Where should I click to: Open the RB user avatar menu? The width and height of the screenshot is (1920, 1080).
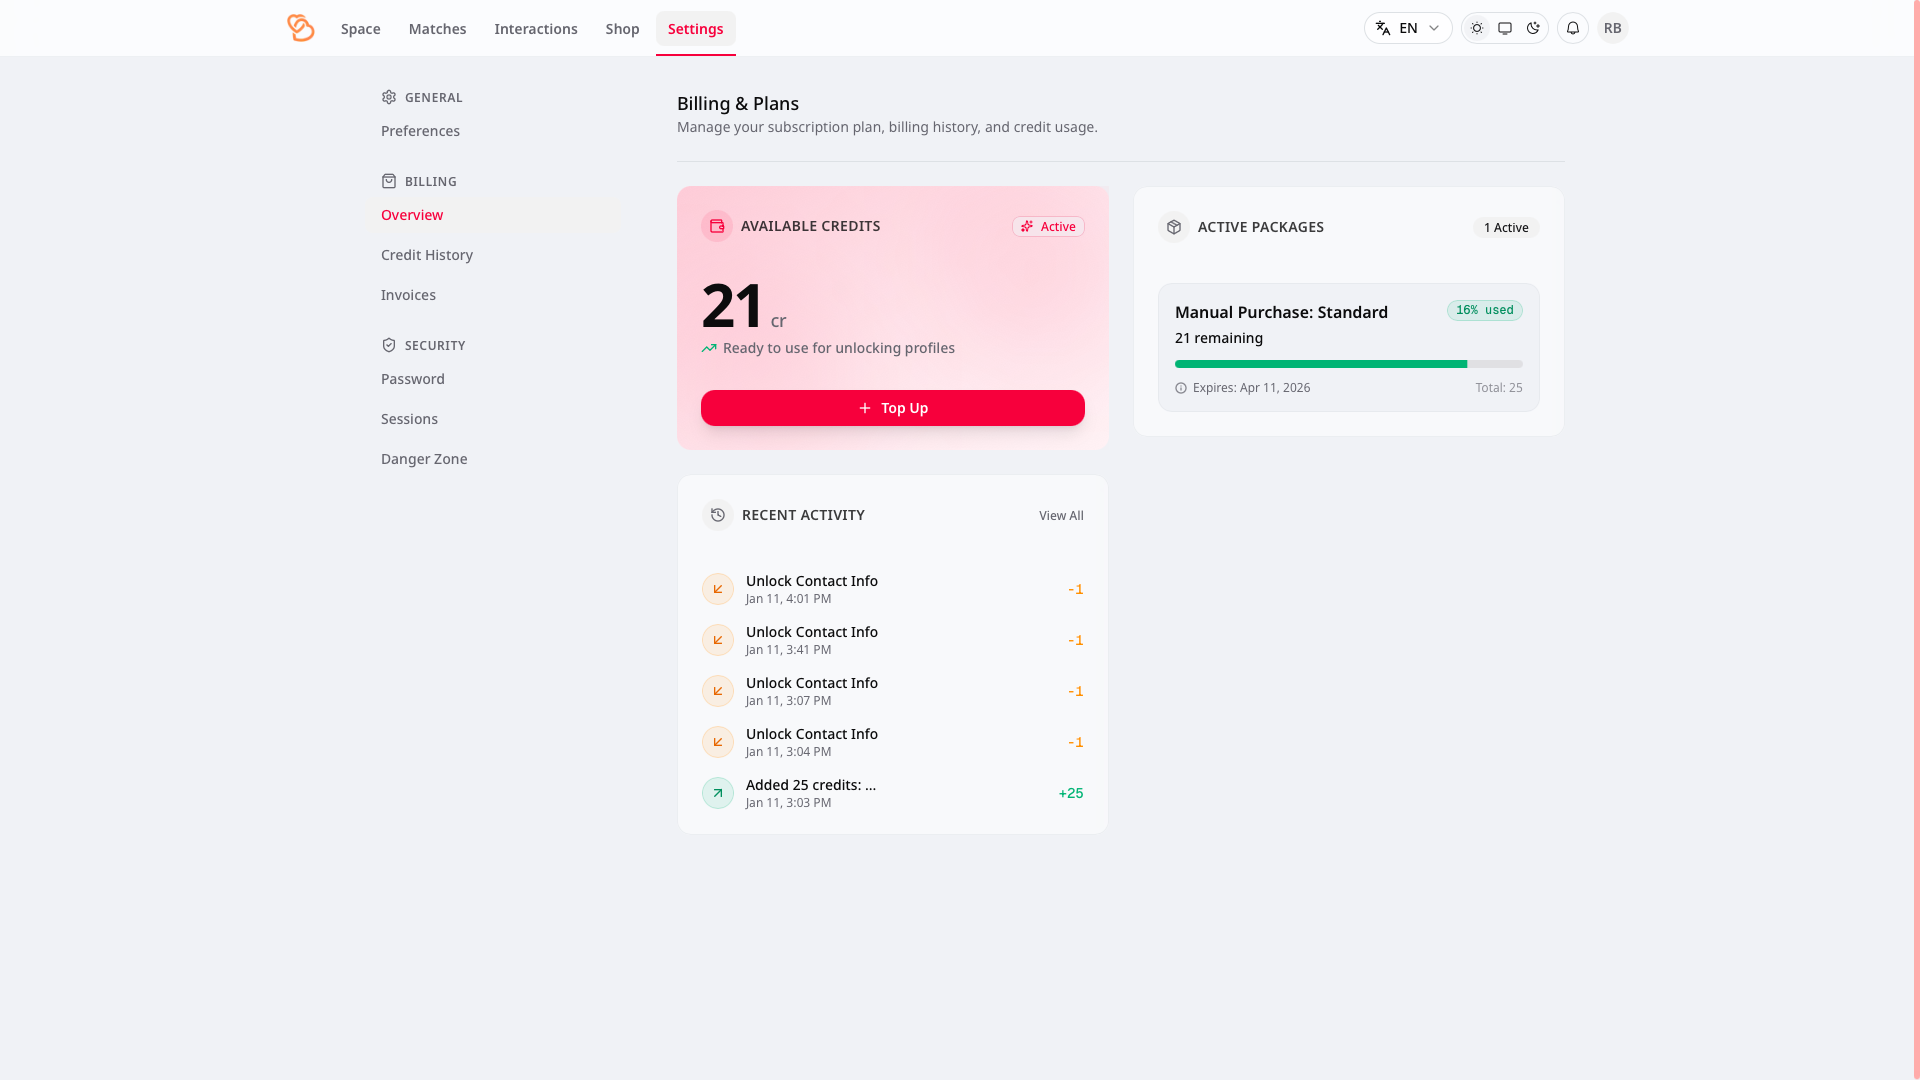[1612, 28]
